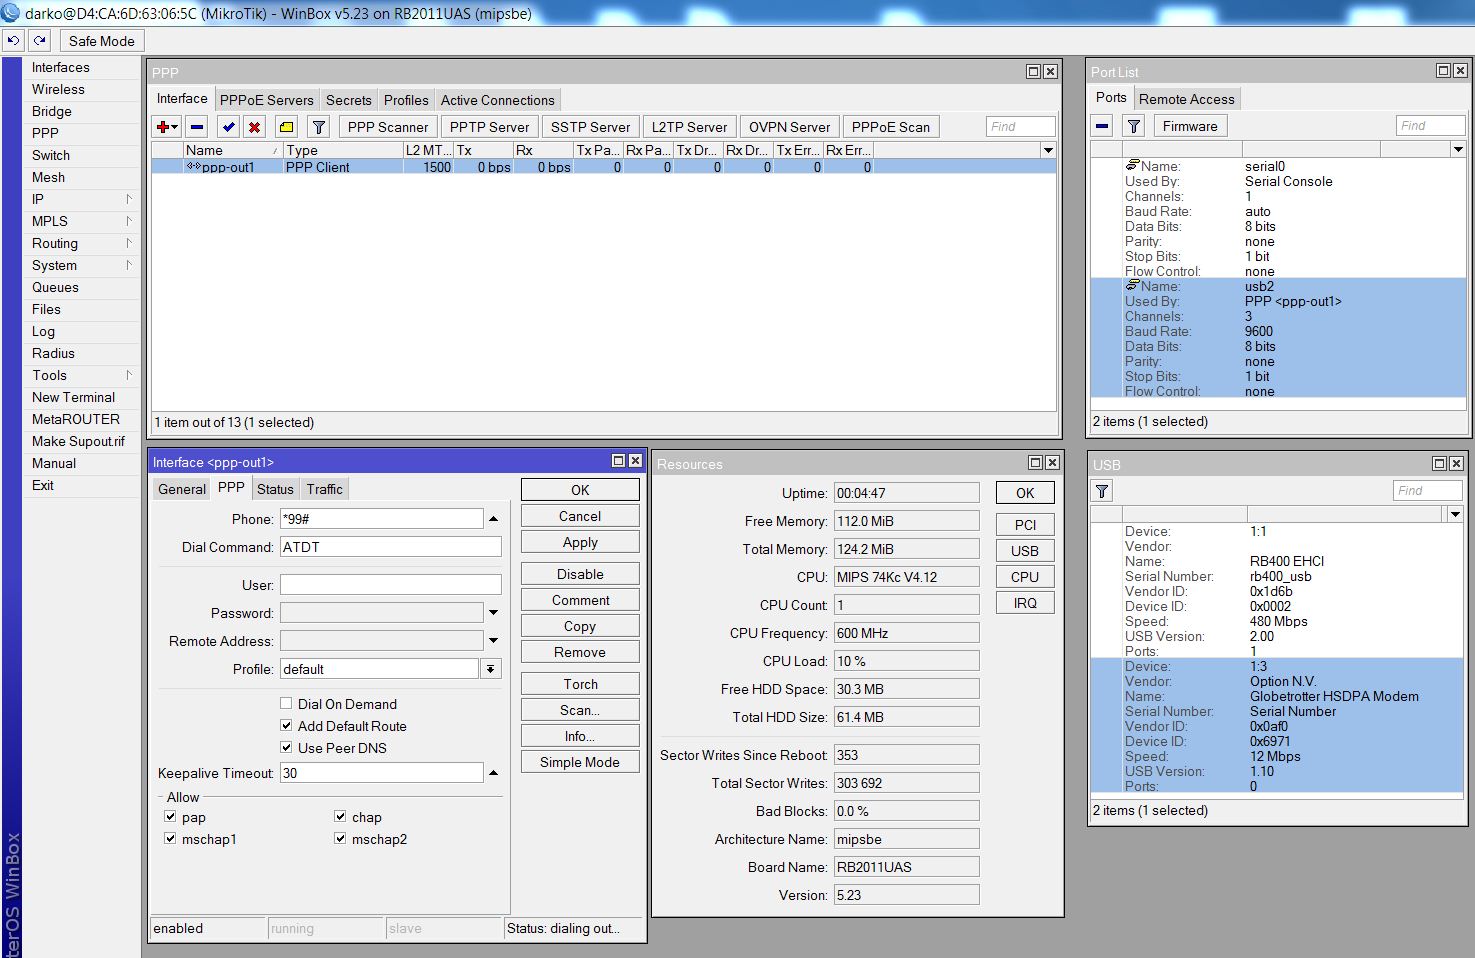The height and width of the screenshot is (958, 1475).
Task: Click the yellow comment icon
Action: click(287, 126)
